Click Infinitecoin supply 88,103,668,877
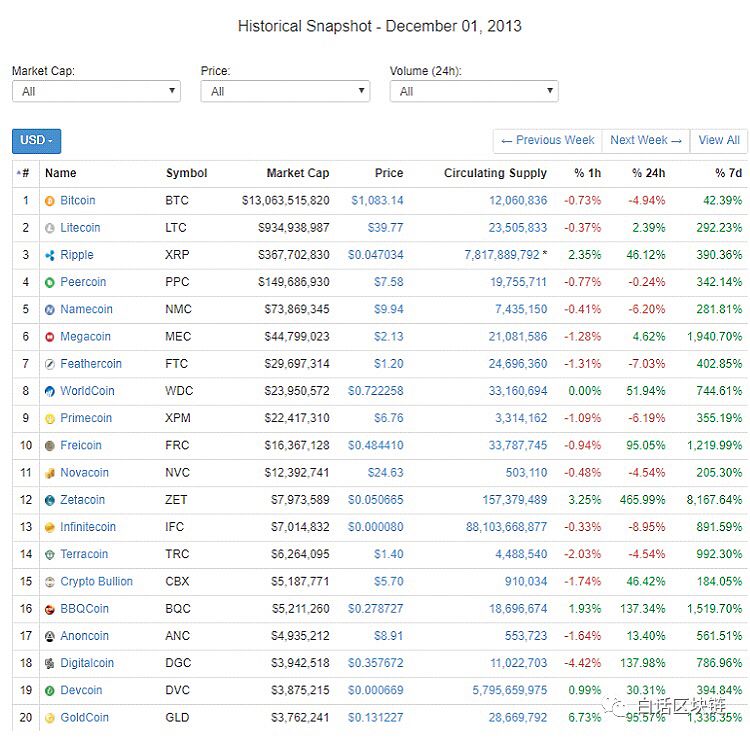Screen dimensions: 750x739 pos(507,527)
